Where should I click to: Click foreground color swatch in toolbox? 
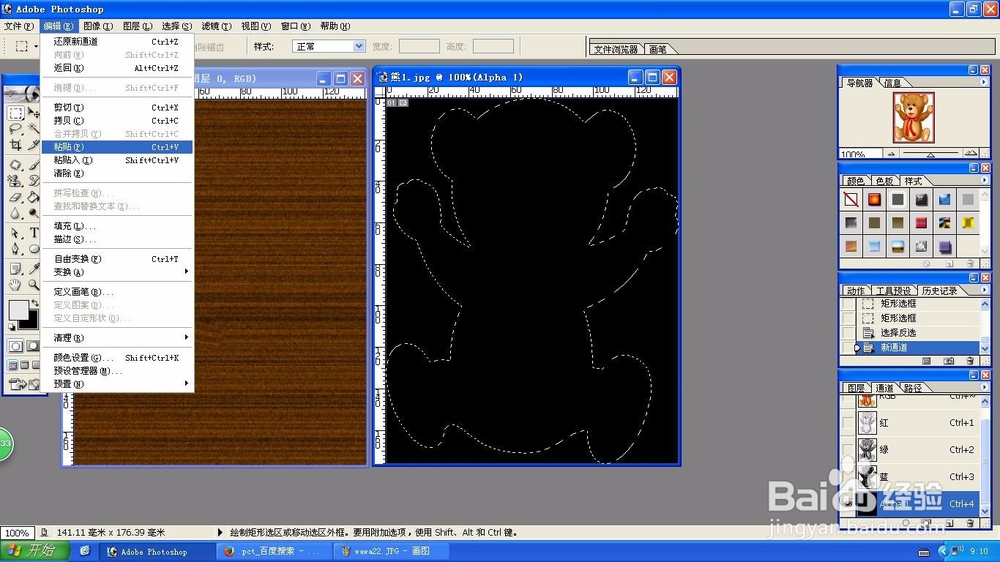(x=18, y=309)
